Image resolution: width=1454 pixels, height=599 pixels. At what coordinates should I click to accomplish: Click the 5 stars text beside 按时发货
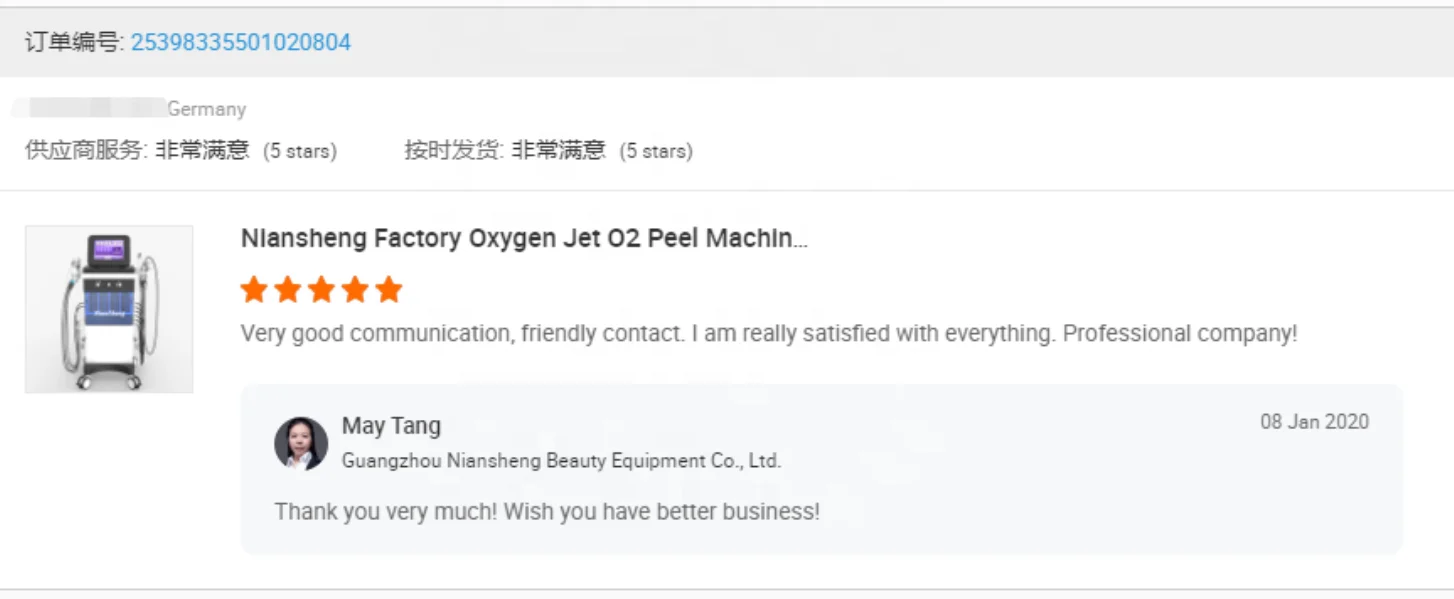[x=656, y=152]
